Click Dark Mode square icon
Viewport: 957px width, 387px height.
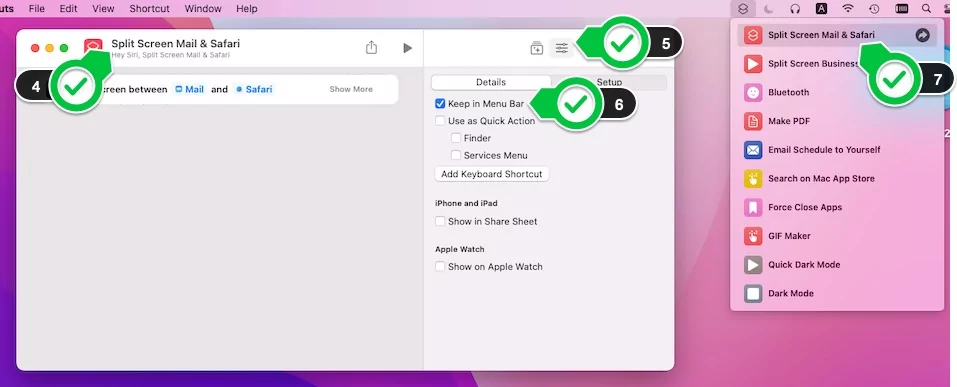(x=753, y=293)
